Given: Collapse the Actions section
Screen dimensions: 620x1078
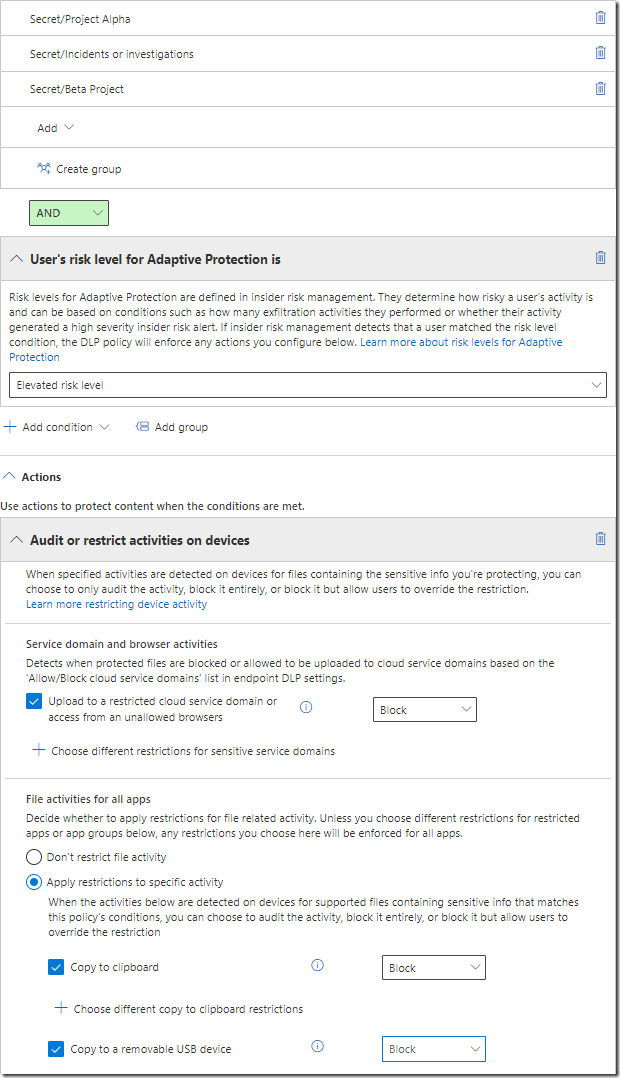Looking at the screenshot, I should (9, 477).
